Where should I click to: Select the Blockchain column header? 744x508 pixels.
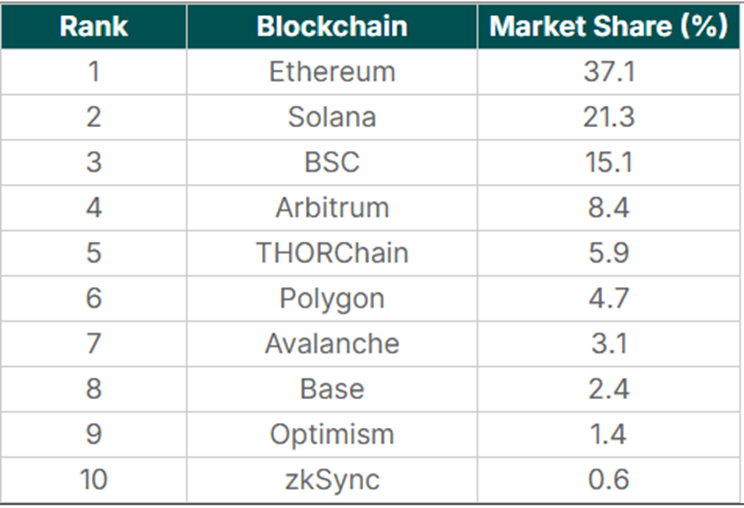[x=331, y=26]
